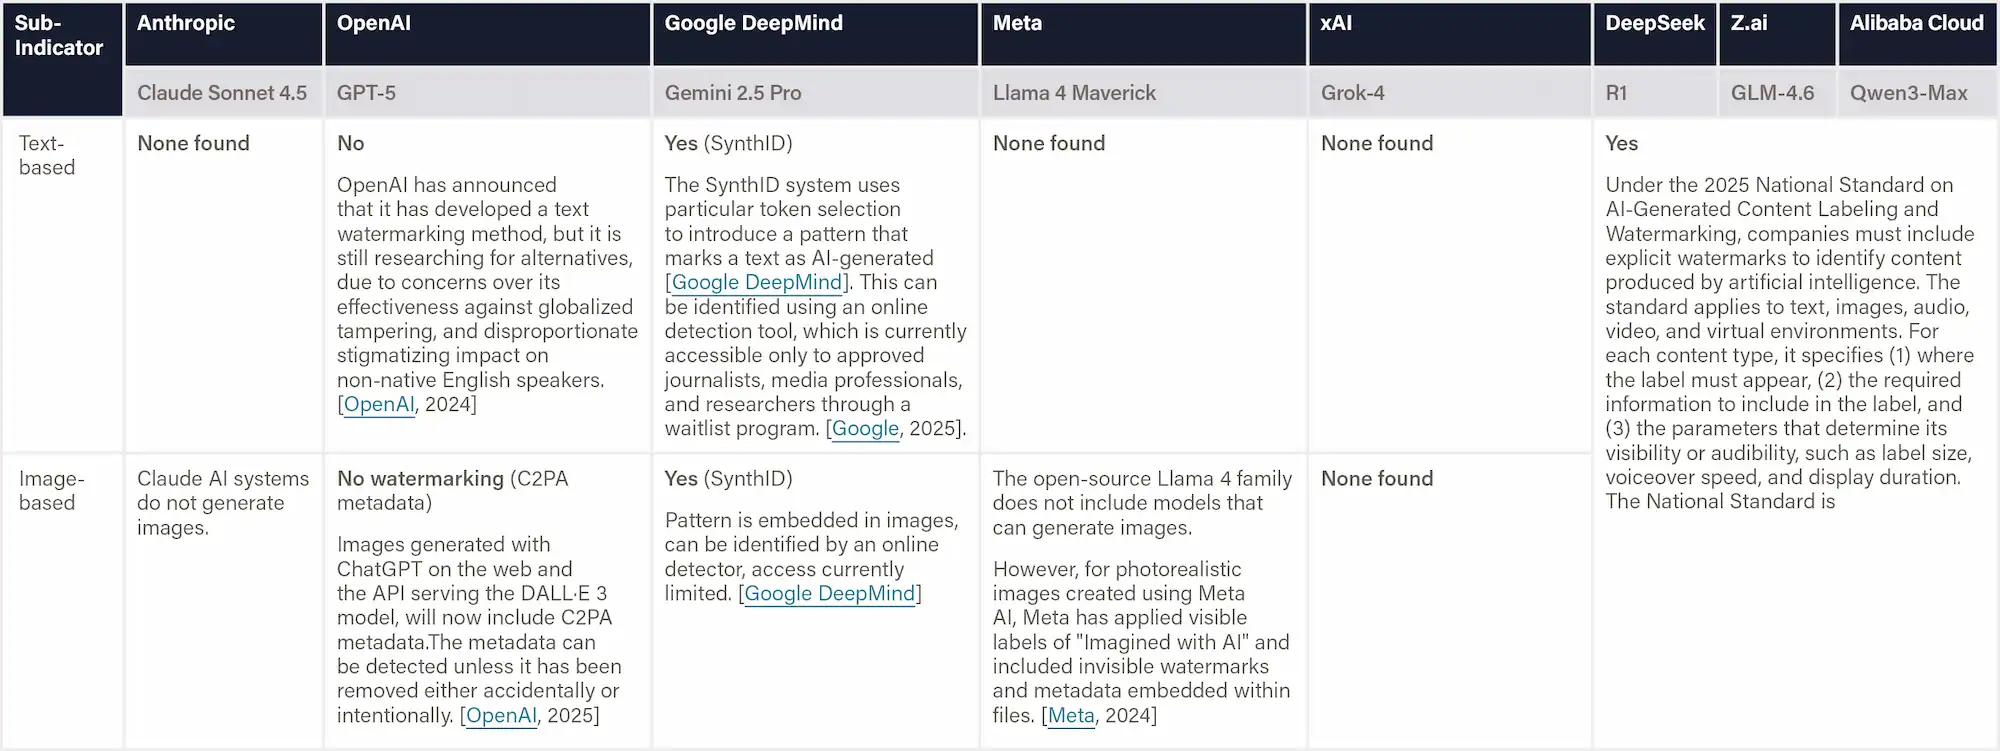Select the Text-based row label
The height and width of the screenshot is (751, 2000).
point(46,156)
